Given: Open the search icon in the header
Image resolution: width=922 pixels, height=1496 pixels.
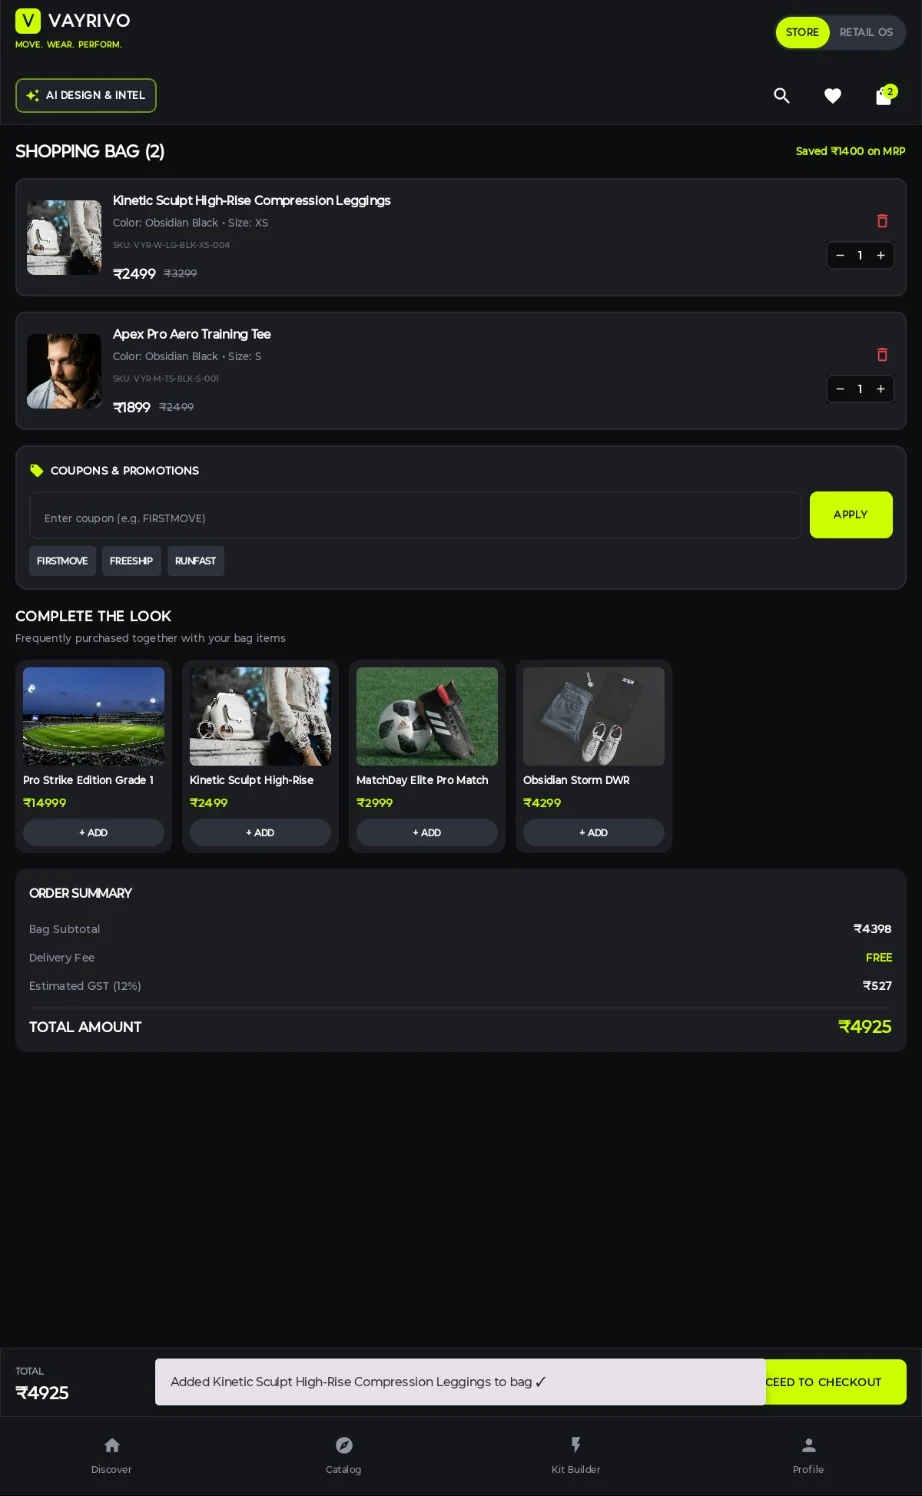Looking at the screenshot, I should [781, 95].
